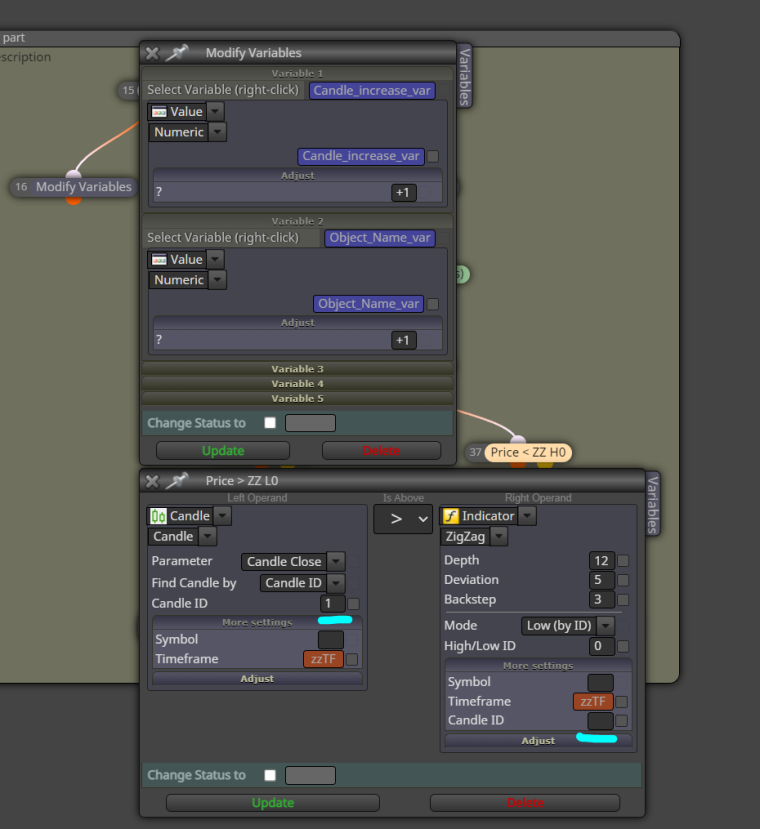
Task: Open Variables side tab of Price panel
Action: tap(653, 504)
